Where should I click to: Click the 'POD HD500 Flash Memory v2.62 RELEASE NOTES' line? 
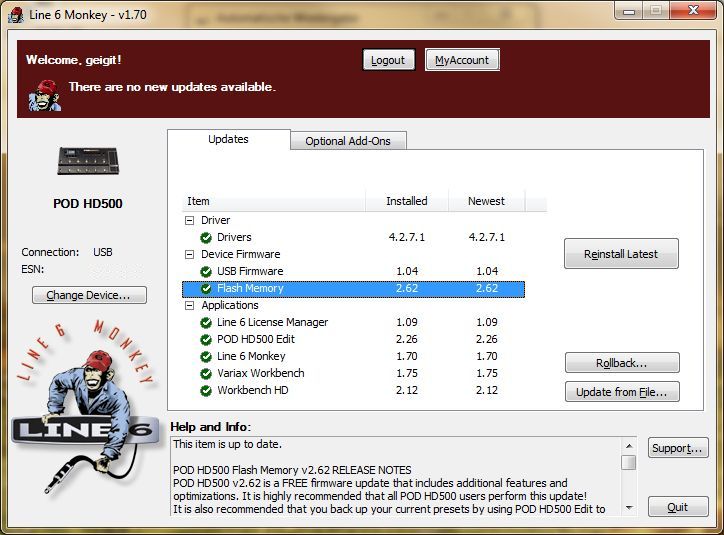pyautogui.click(x=292, y=470)
